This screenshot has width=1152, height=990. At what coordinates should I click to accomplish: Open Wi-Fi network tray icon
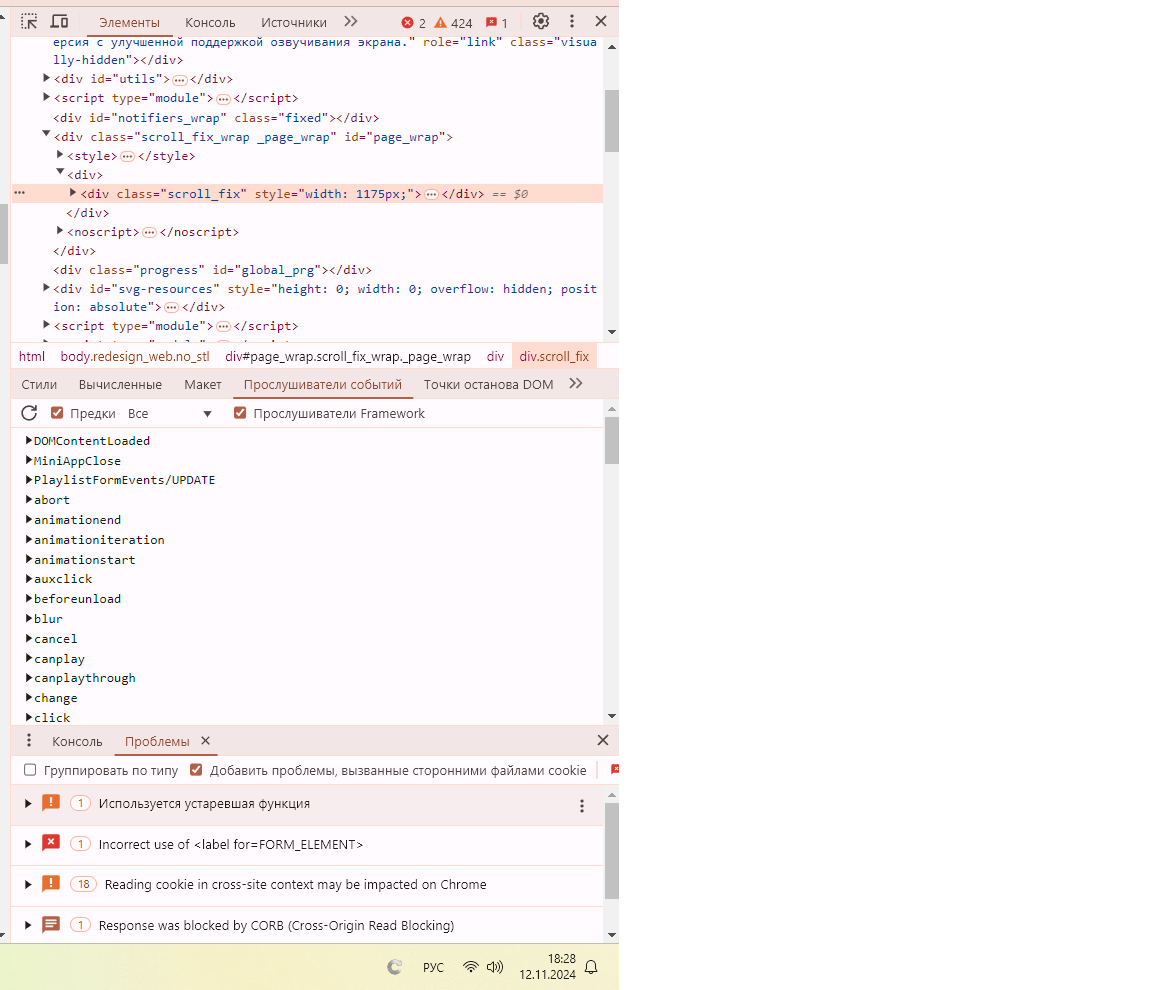[x=470, y=966]
